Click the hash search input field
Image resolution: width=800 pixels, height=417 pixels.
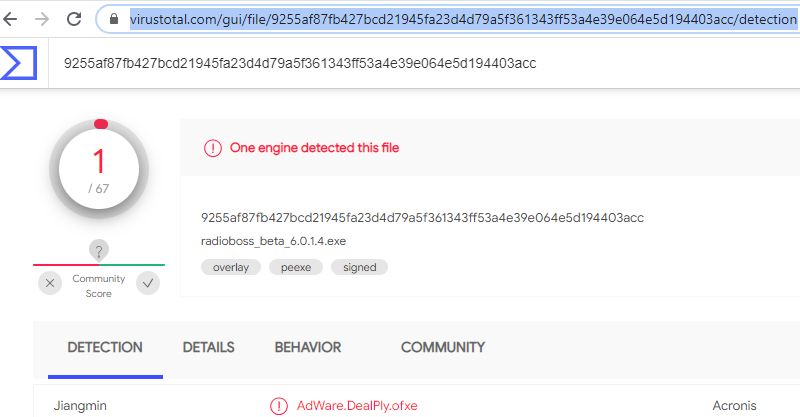[400, 62]
